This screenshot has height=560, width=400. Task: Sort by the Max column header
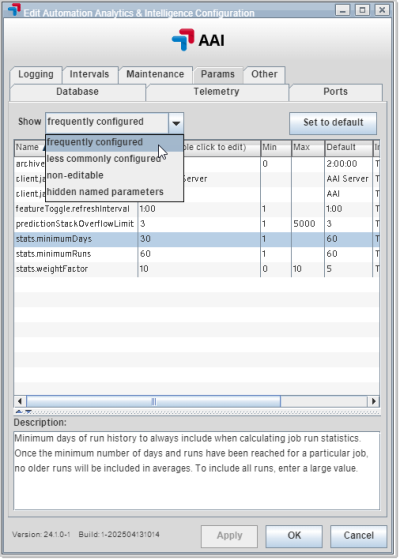point(308,148)
